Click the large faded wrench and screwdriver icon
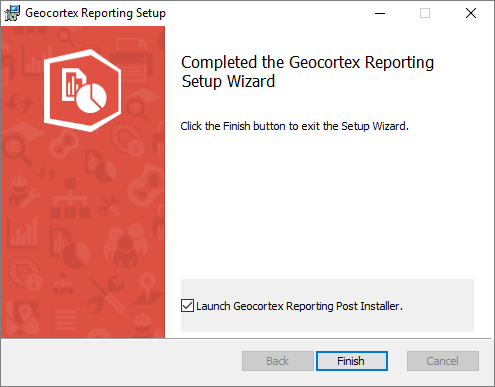The height and width of the screenshot is (387, 495). [x=106, y=294]
